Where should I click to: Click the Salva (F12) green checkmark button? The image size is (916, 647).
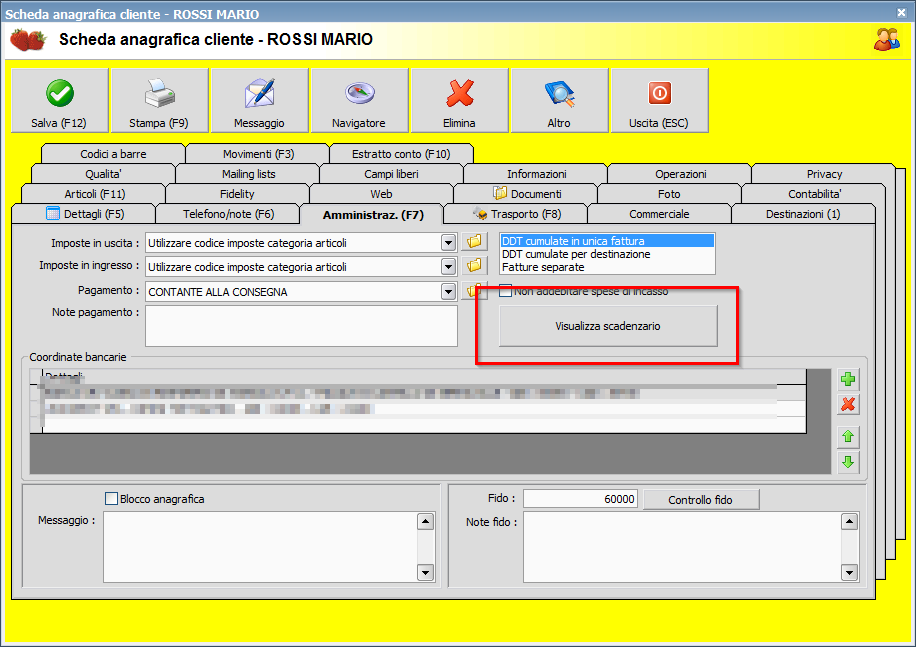tap(59, 101)
